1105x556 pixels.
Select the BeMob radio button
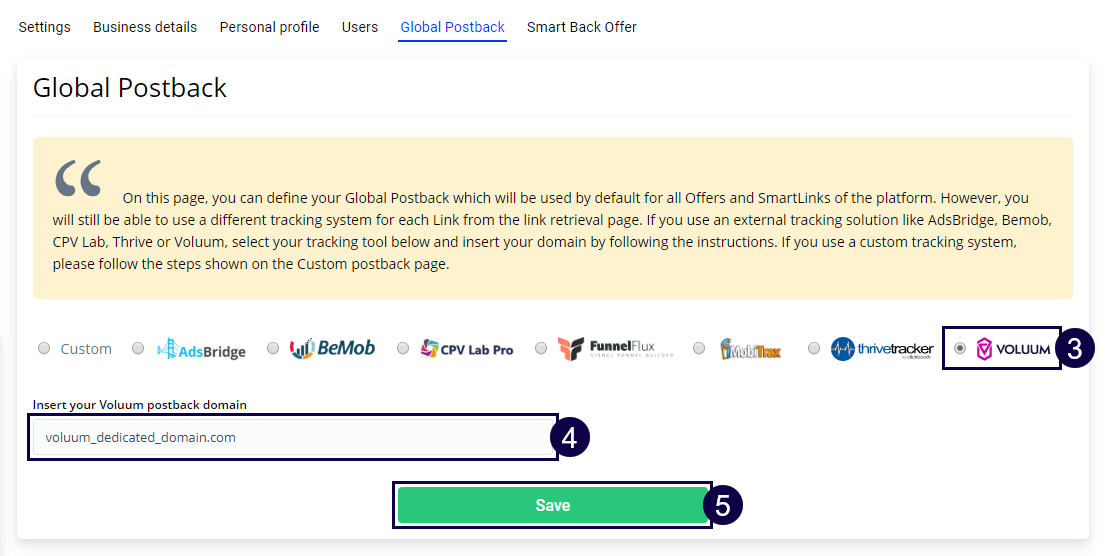tap(273, 349)
